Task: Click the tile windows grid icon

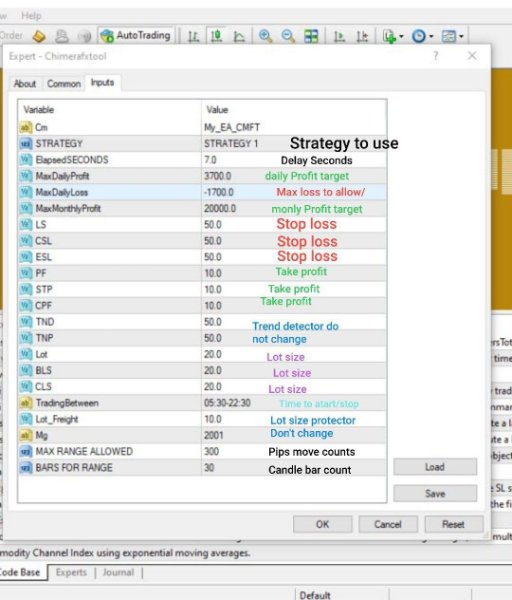Action: point(311,36)
